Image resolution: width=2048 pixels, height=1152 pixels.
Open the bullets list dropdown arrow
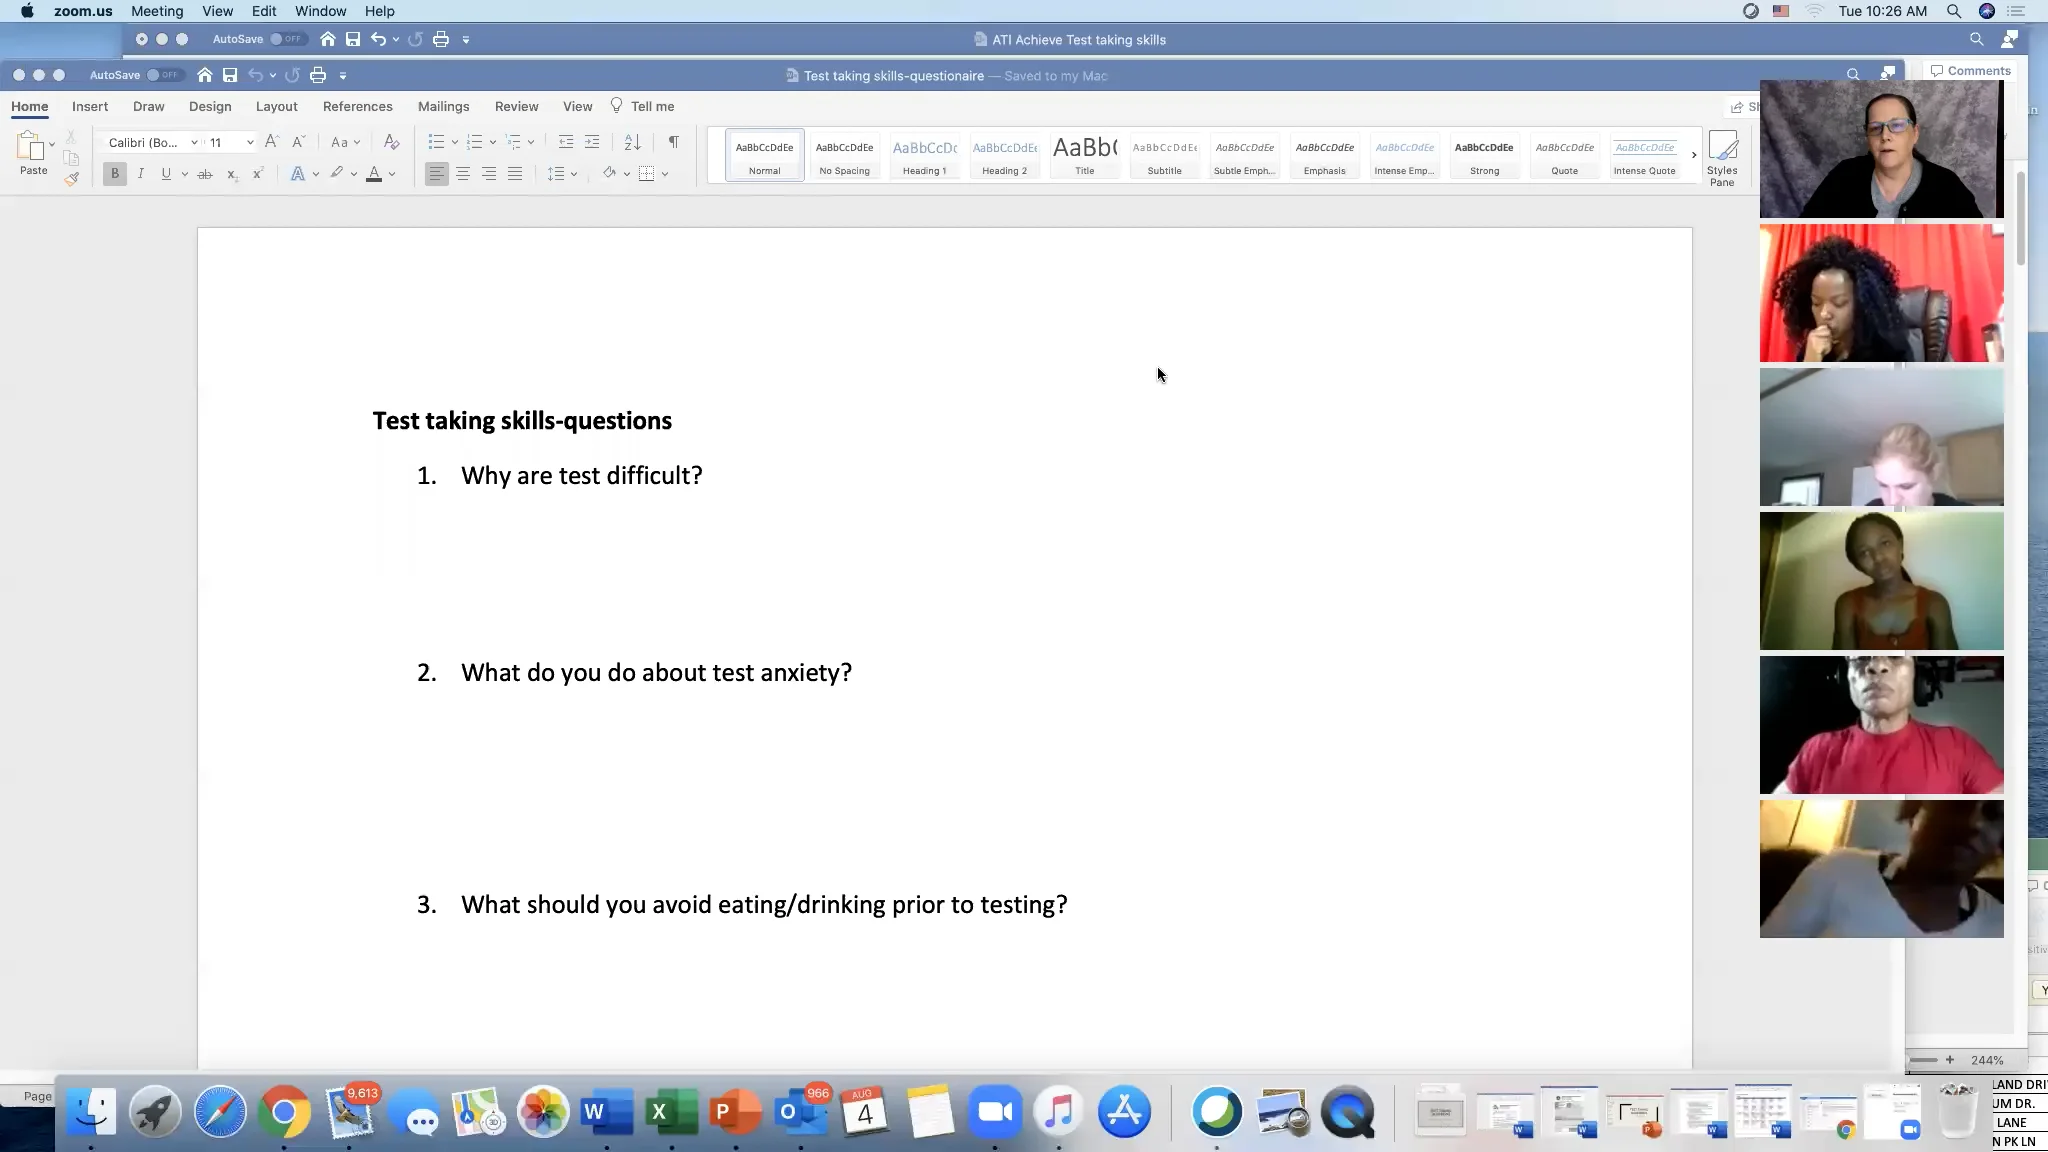tap(454, 142)
